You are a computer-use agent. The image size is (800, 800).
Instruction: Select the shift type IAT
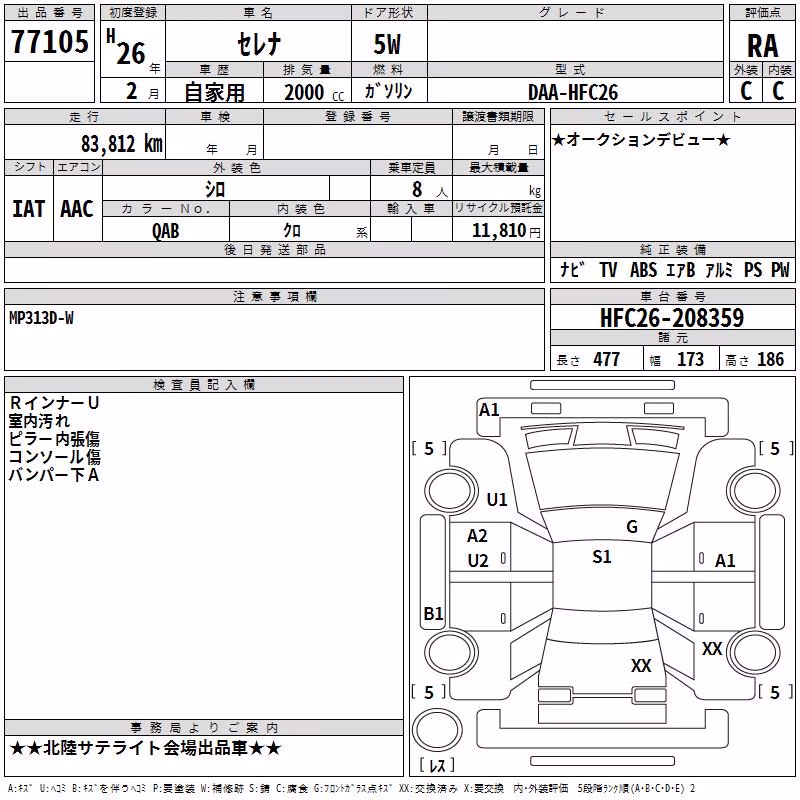pos(29,209)
